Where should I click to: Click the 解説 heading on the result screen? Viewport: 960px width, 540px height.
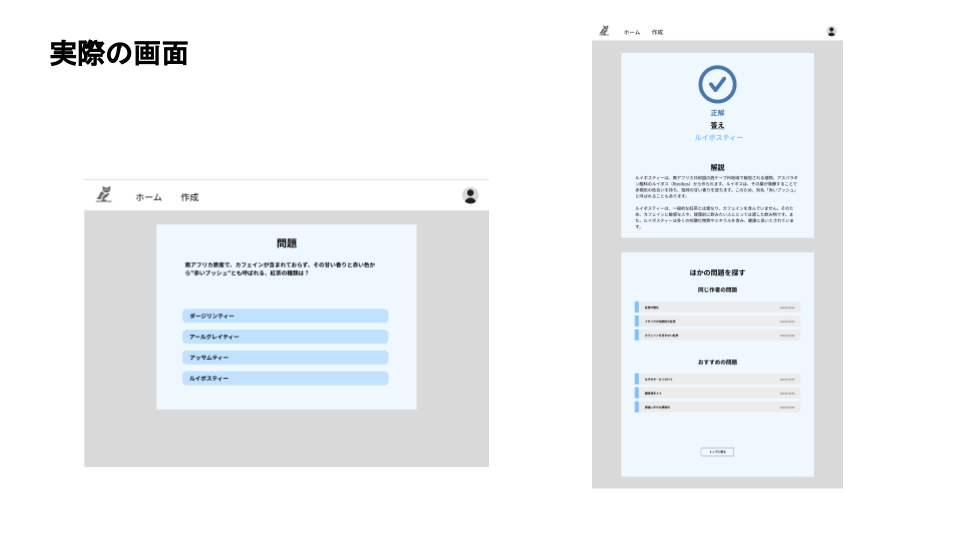pyautogui.click(x=717, y=168)
